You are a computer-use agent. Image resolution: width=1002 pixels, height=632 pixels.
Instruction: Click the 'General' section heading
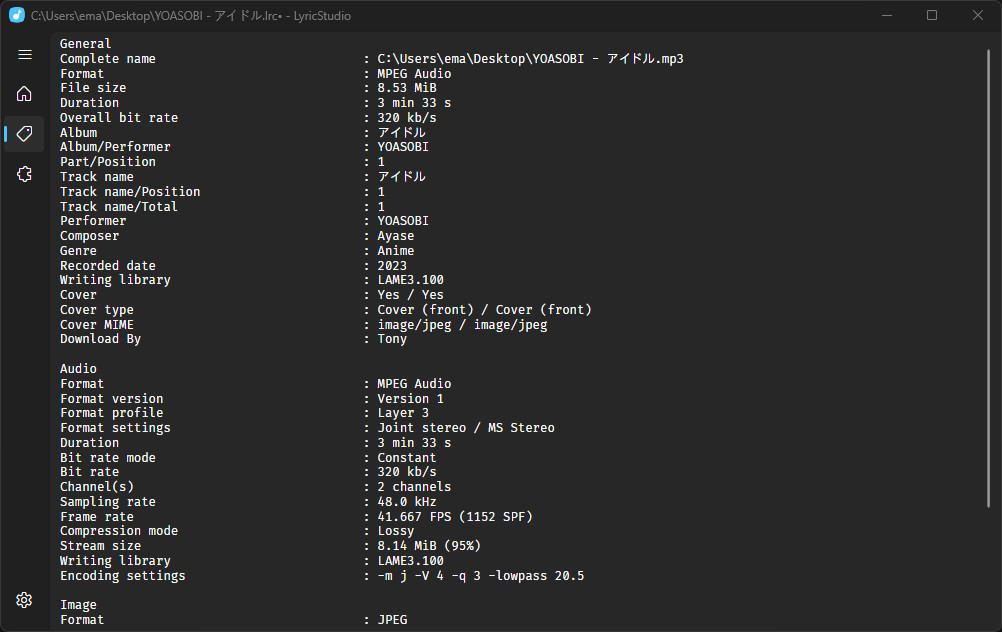tap(86, 44)
